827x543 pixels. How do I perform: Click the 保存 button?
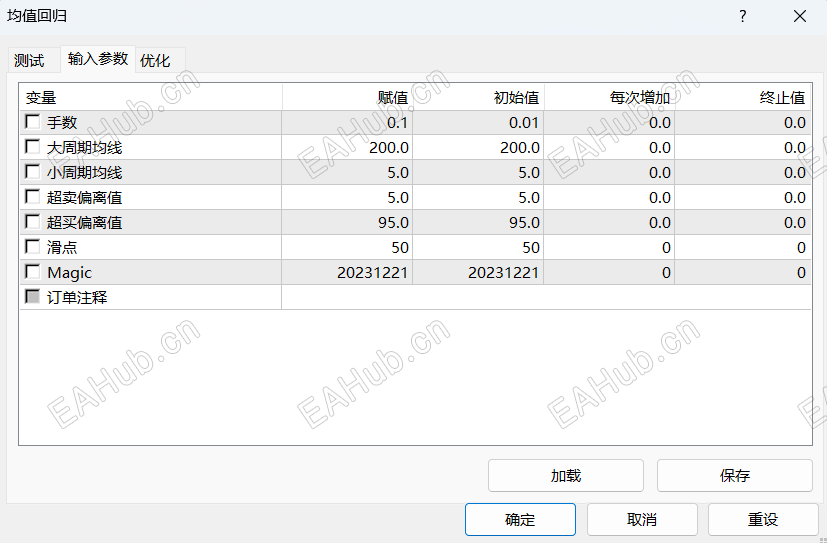click(735, 476)
